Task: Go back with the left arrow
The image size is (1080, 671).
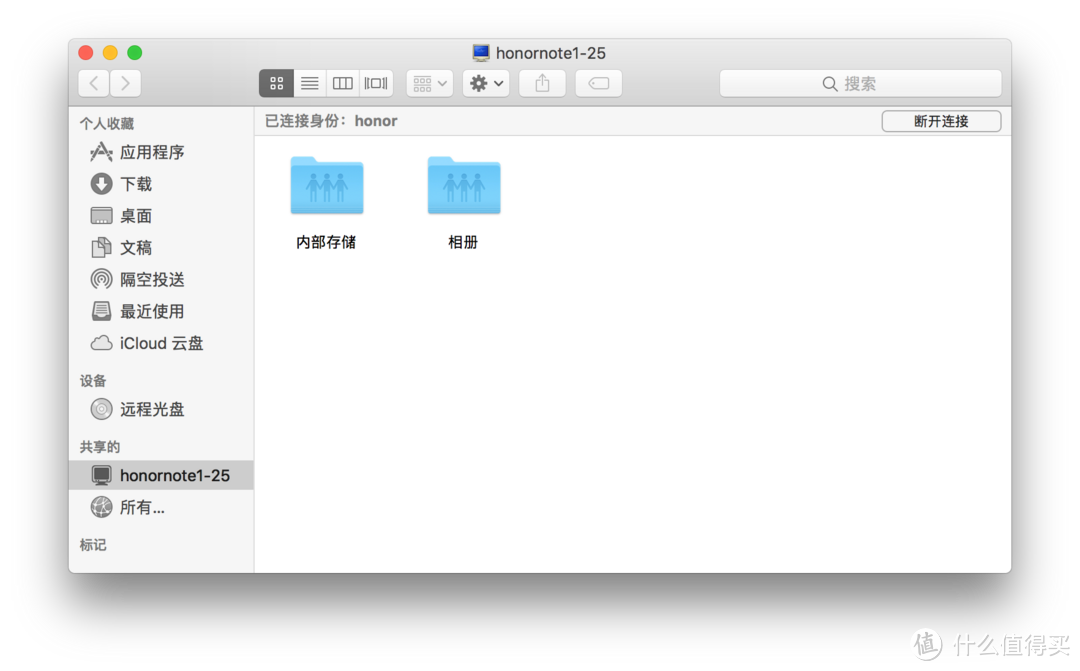Action: click(94, 83)
